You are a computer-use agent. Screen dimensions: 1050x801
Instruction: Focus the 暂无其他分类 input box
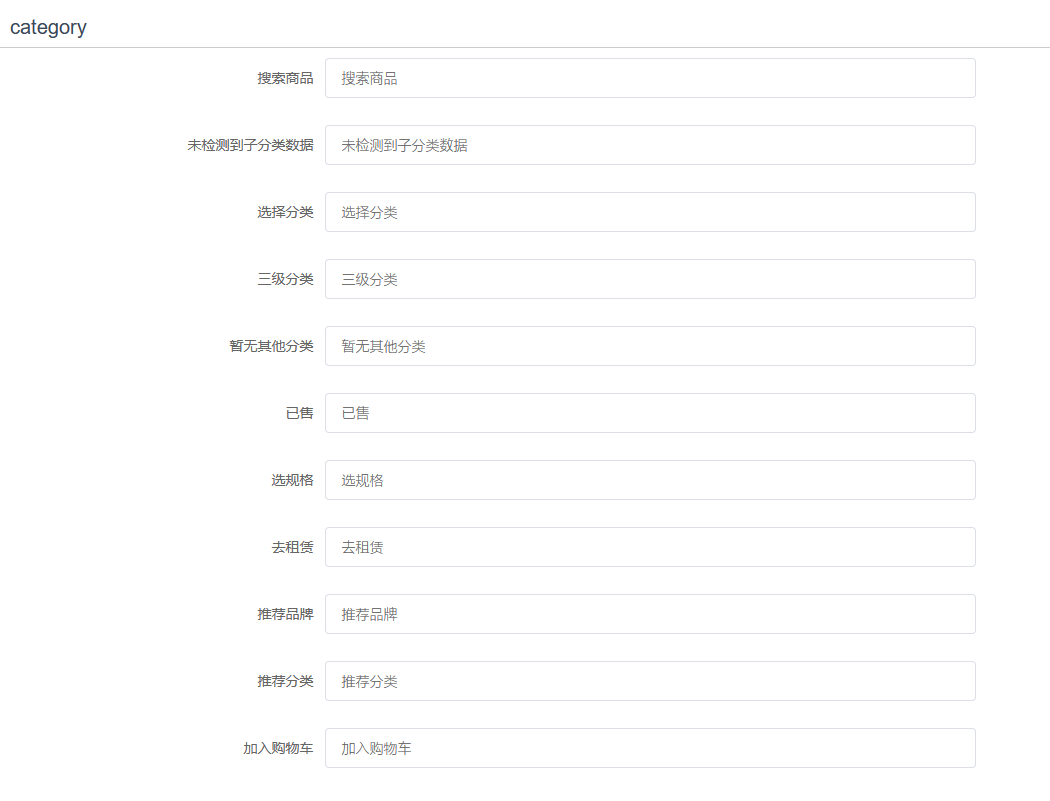(x=650, y=346)
